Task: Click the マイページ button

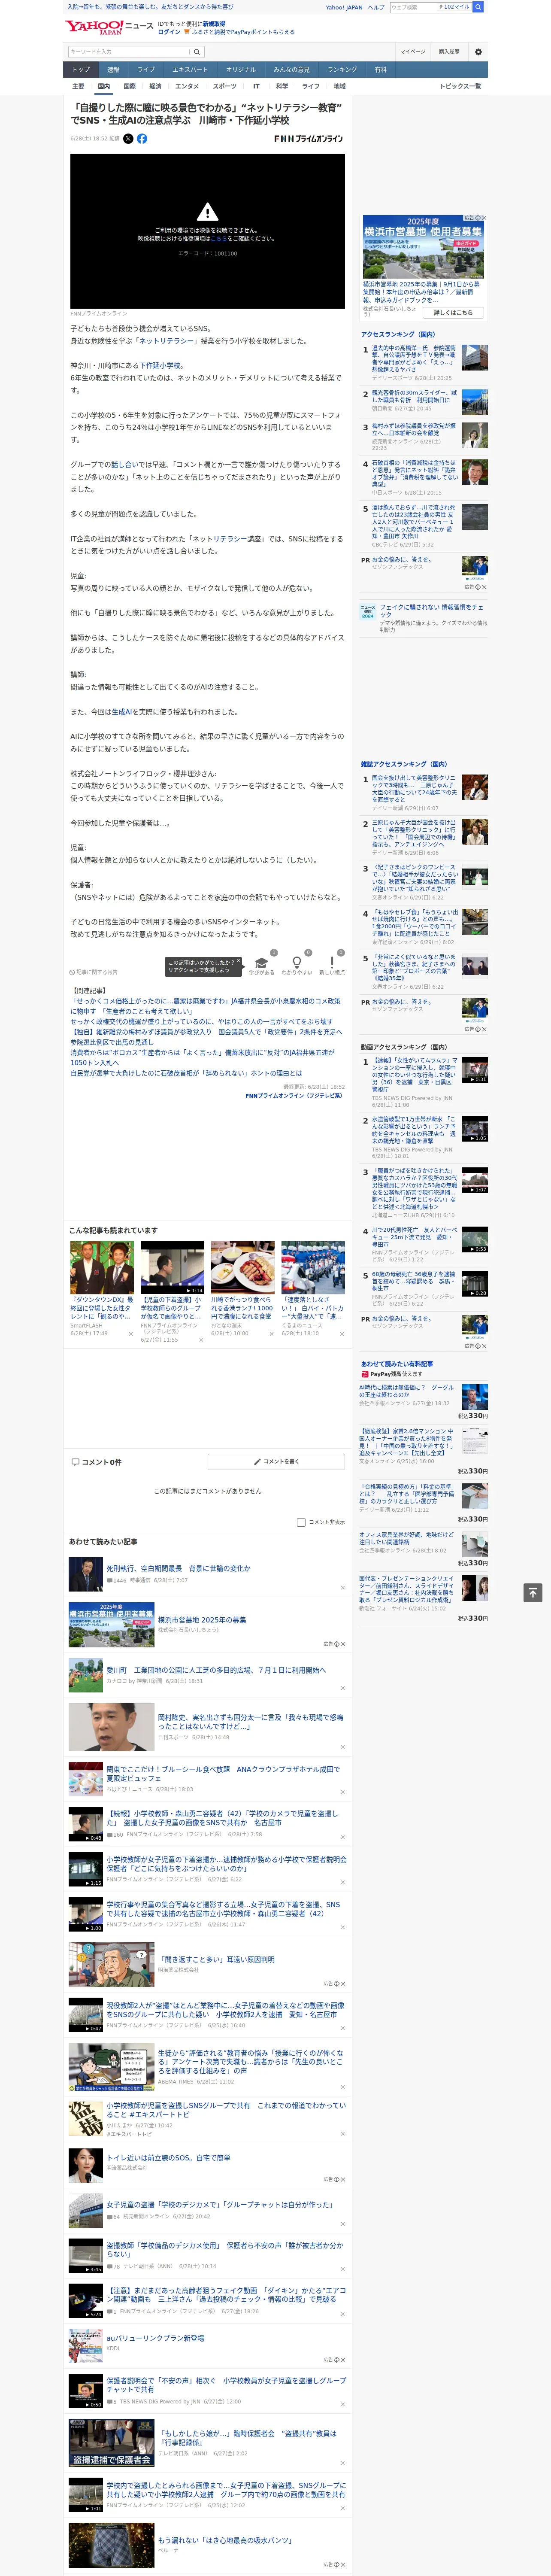Action: [x=413, y=51]
